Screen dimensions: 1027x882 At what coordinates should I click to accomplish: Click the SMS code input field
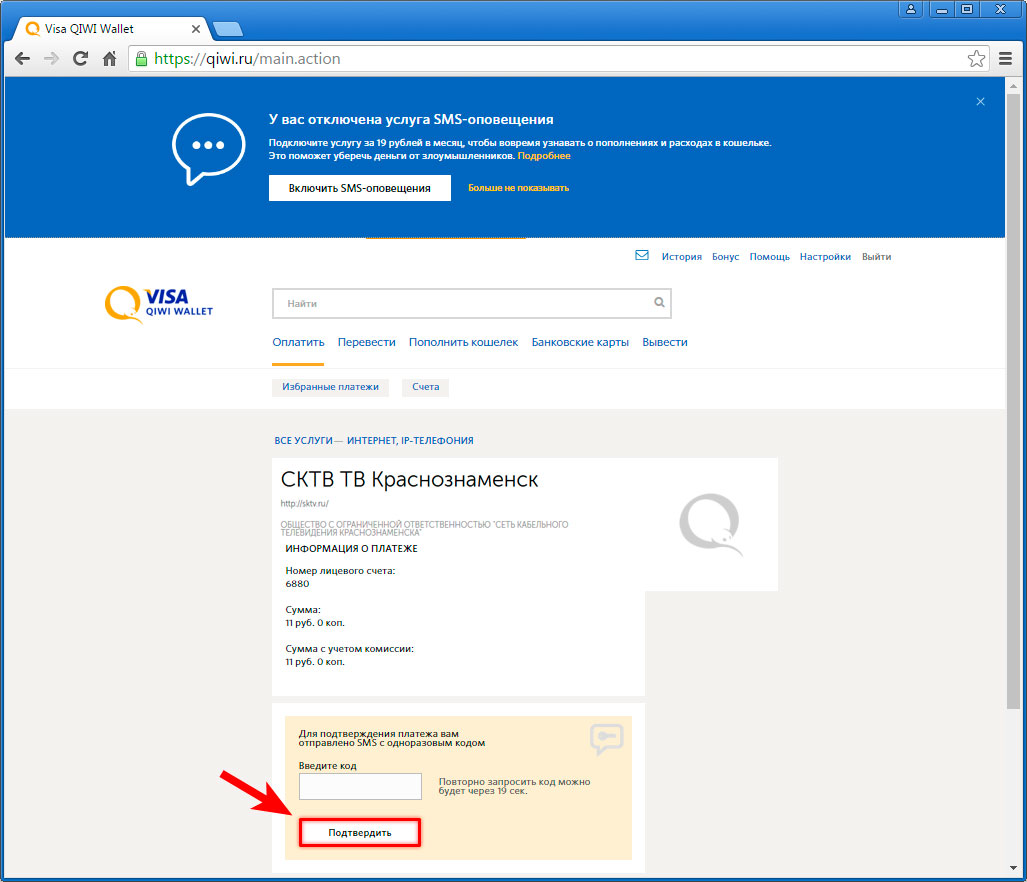[x=360, y=786]
